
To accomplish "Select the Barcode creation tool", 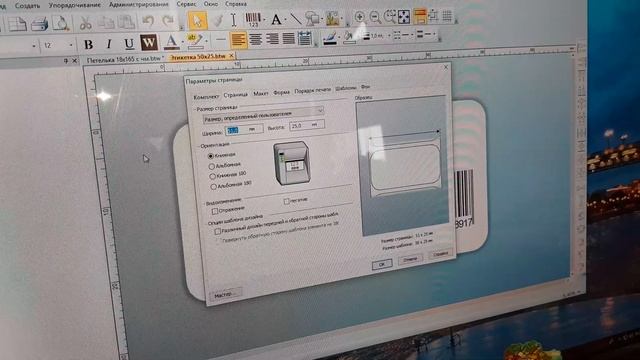I will click(x=253, y=19).
